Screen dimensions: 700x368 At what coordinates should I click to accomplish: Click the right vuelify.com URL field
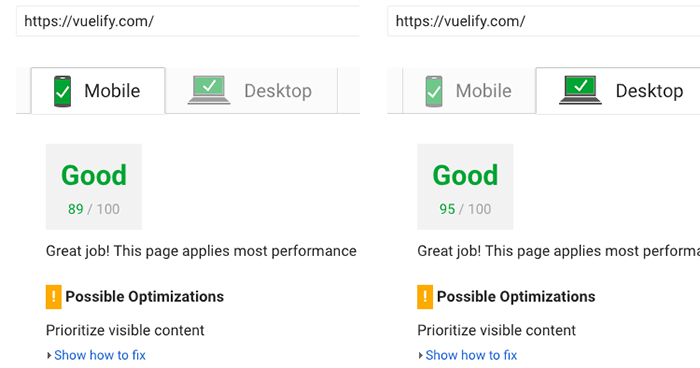[x=544, y=21]
